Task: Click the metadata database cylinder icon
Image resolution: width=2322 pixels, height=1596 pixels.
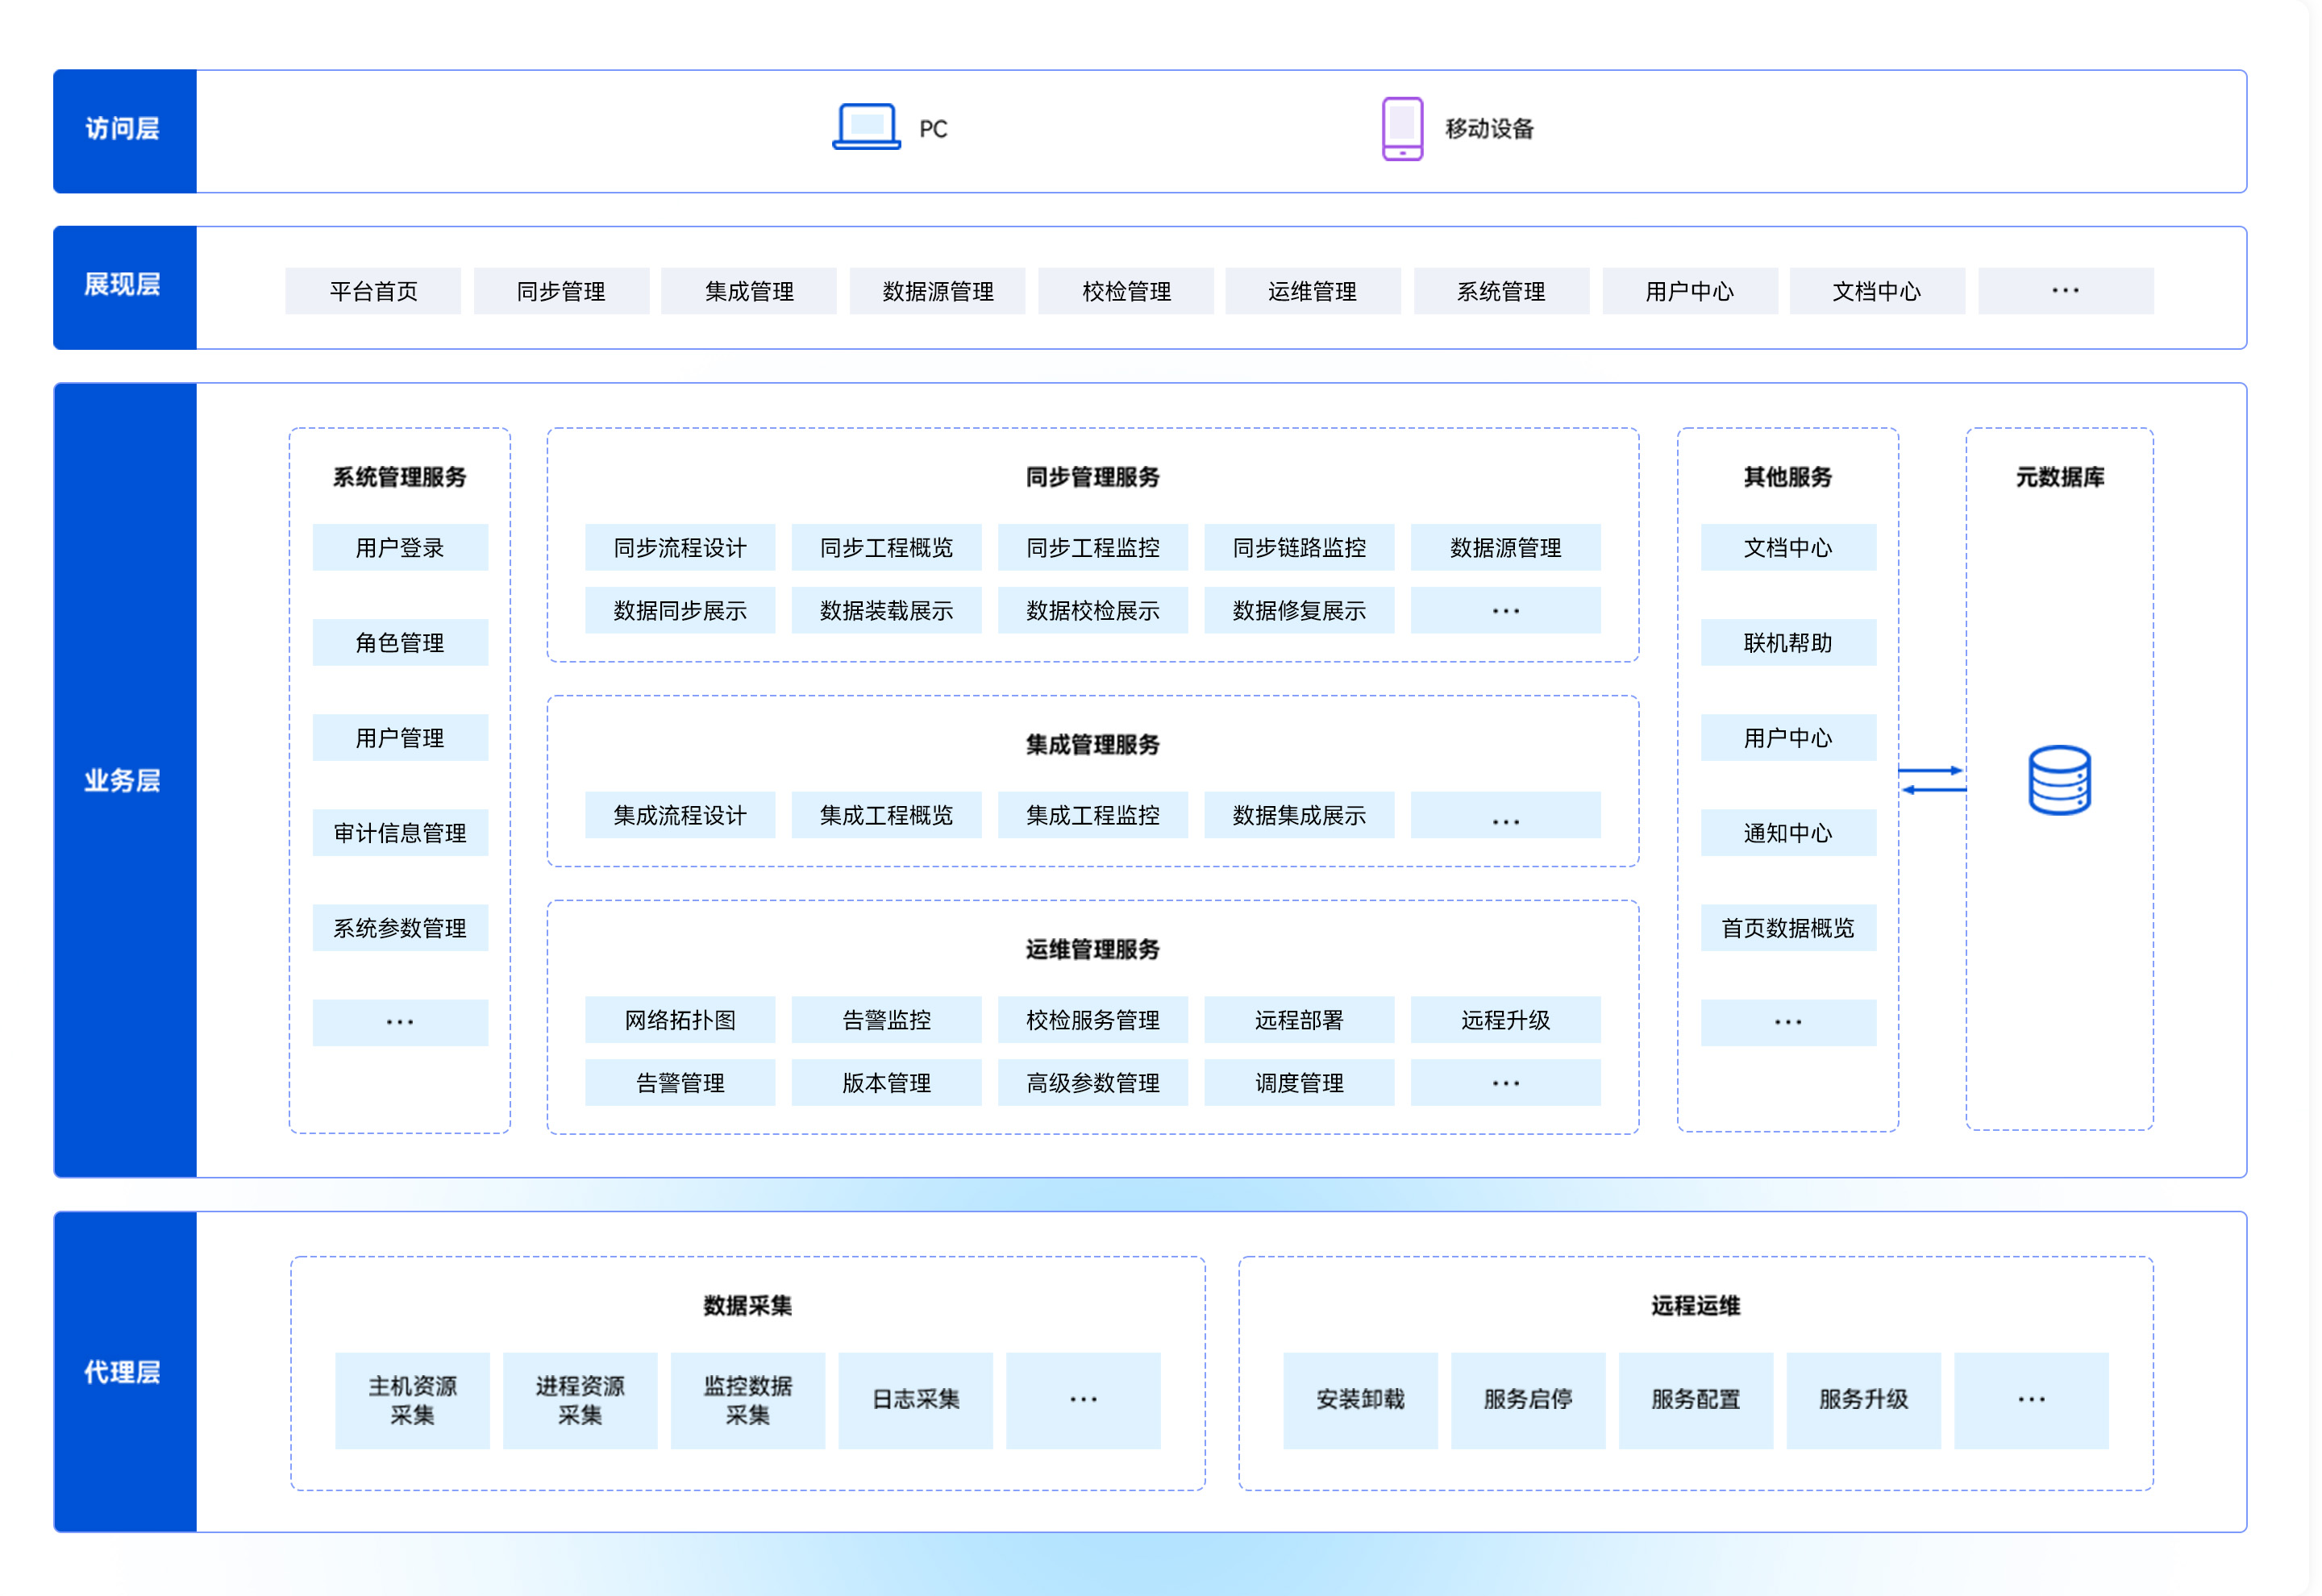Action: click(2058, 780)
